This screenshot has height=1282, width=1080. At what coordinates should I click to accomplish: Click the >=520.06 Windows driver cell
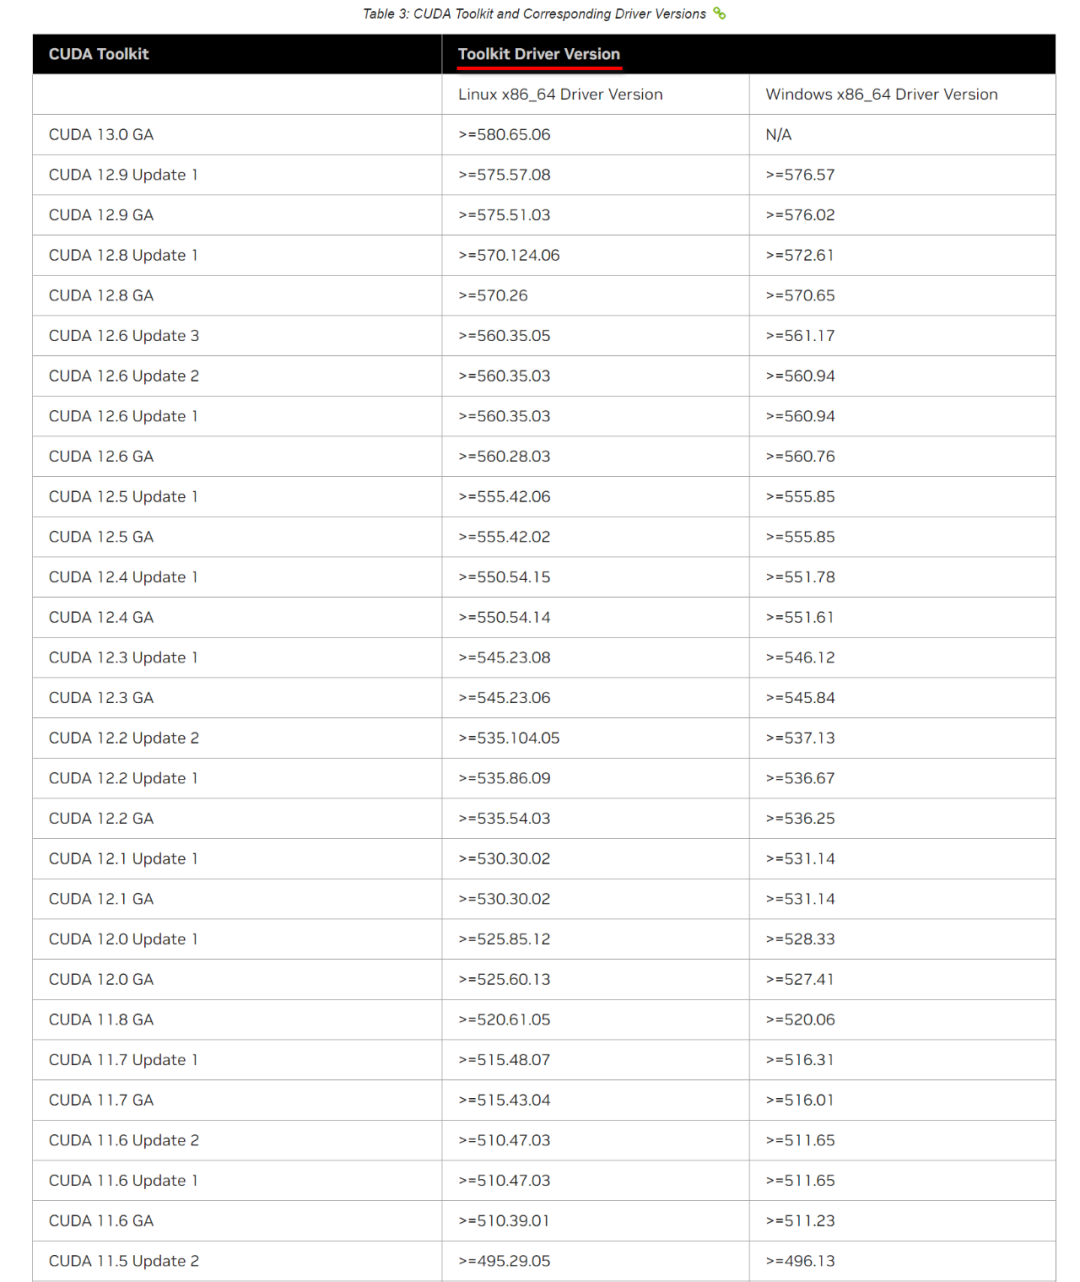[x=800, y=1019]
